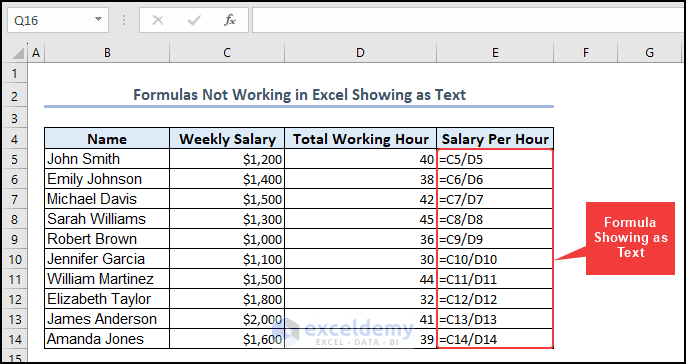The height and width of the screenshot is (364, 686).
Task: Select column D header
Action: pos(360,53)
